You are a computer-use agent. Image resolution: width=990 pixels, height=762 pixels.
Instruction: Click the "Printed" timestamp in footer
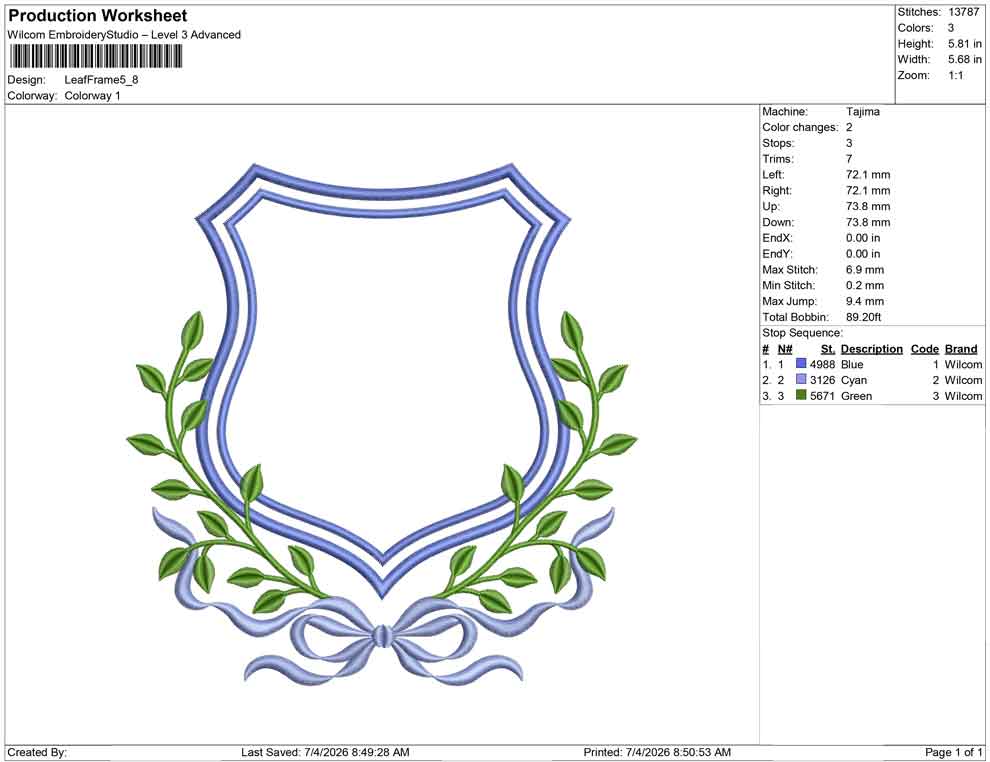coord(657,752)
